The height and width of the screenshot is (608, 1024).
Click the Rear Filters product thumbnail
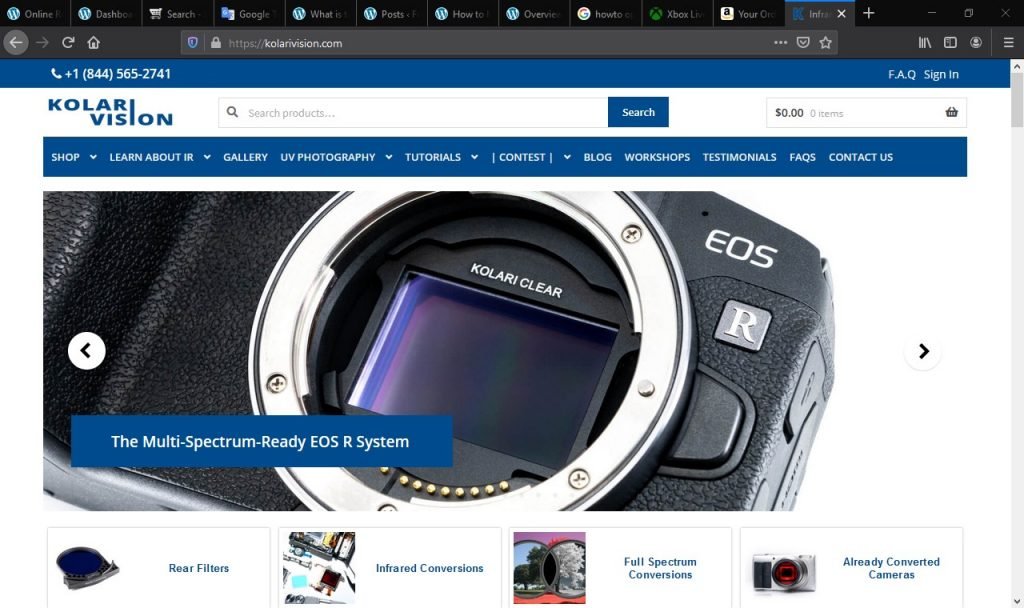coord(88,568)
